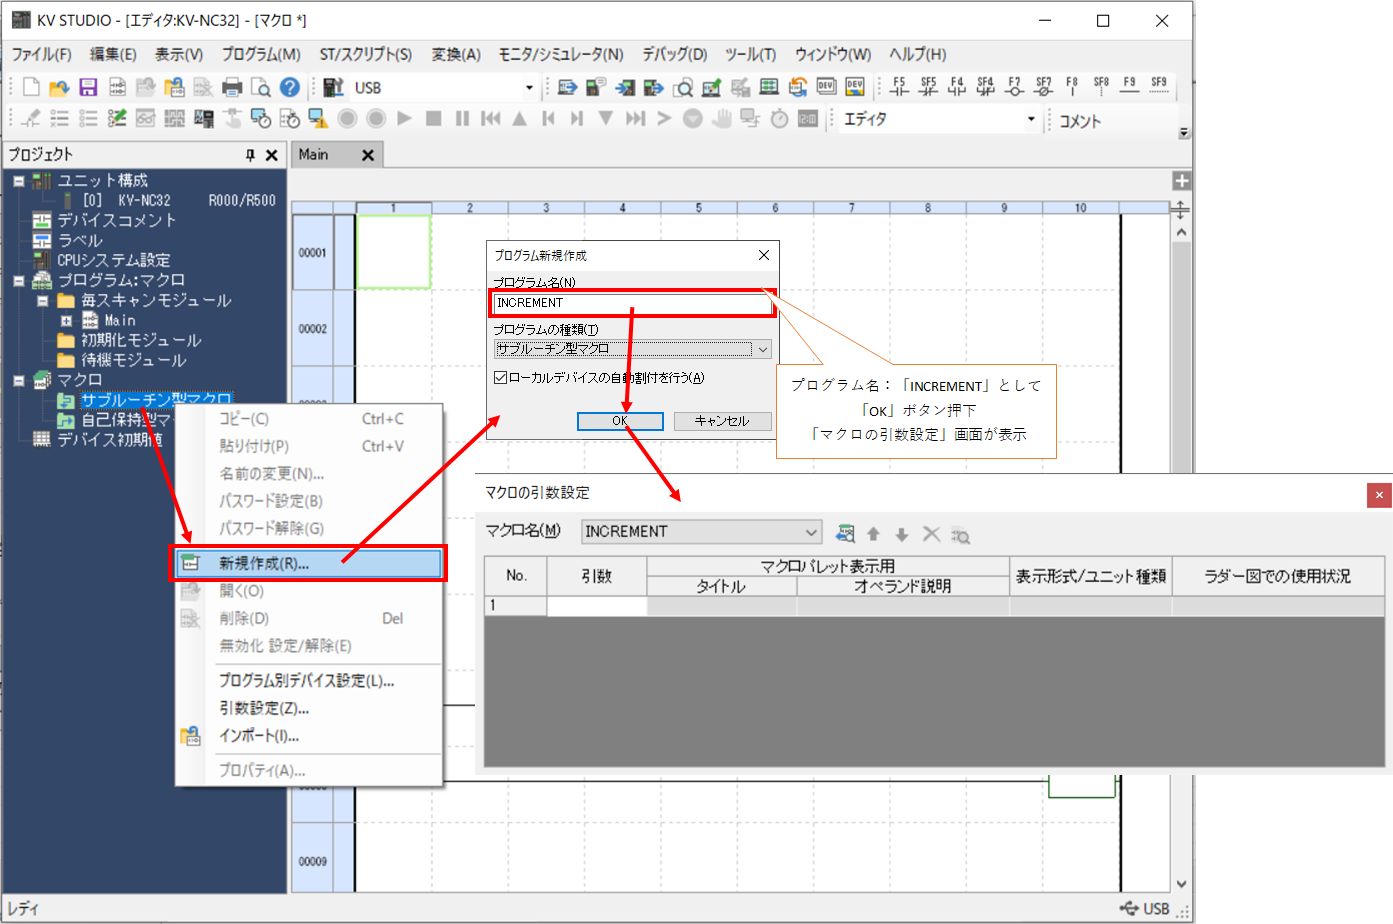Open the プログラムの種類 dropdown
This screenshot has width=1393, height=924.
(x=764, y=349)
